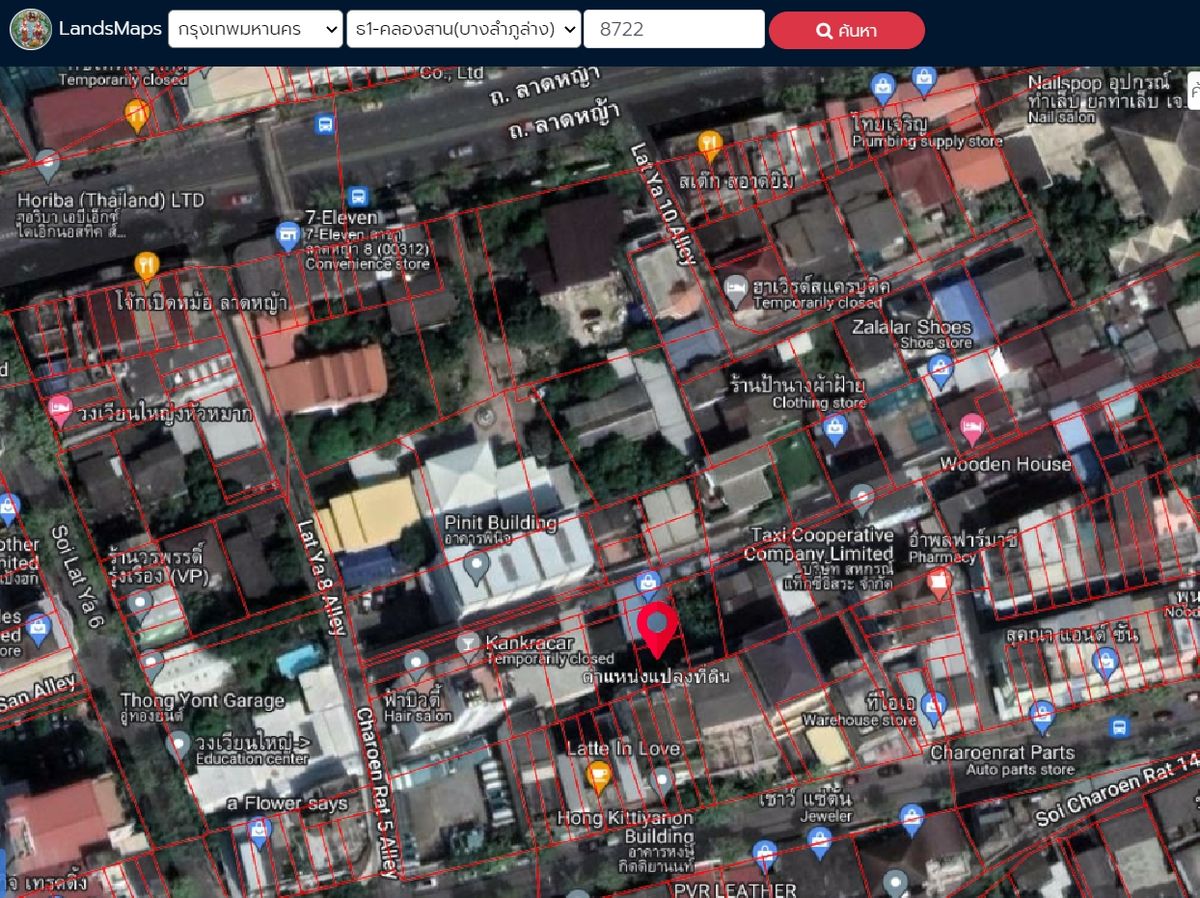Click the Thong Yont Garage name label

(x=203, y=700)
